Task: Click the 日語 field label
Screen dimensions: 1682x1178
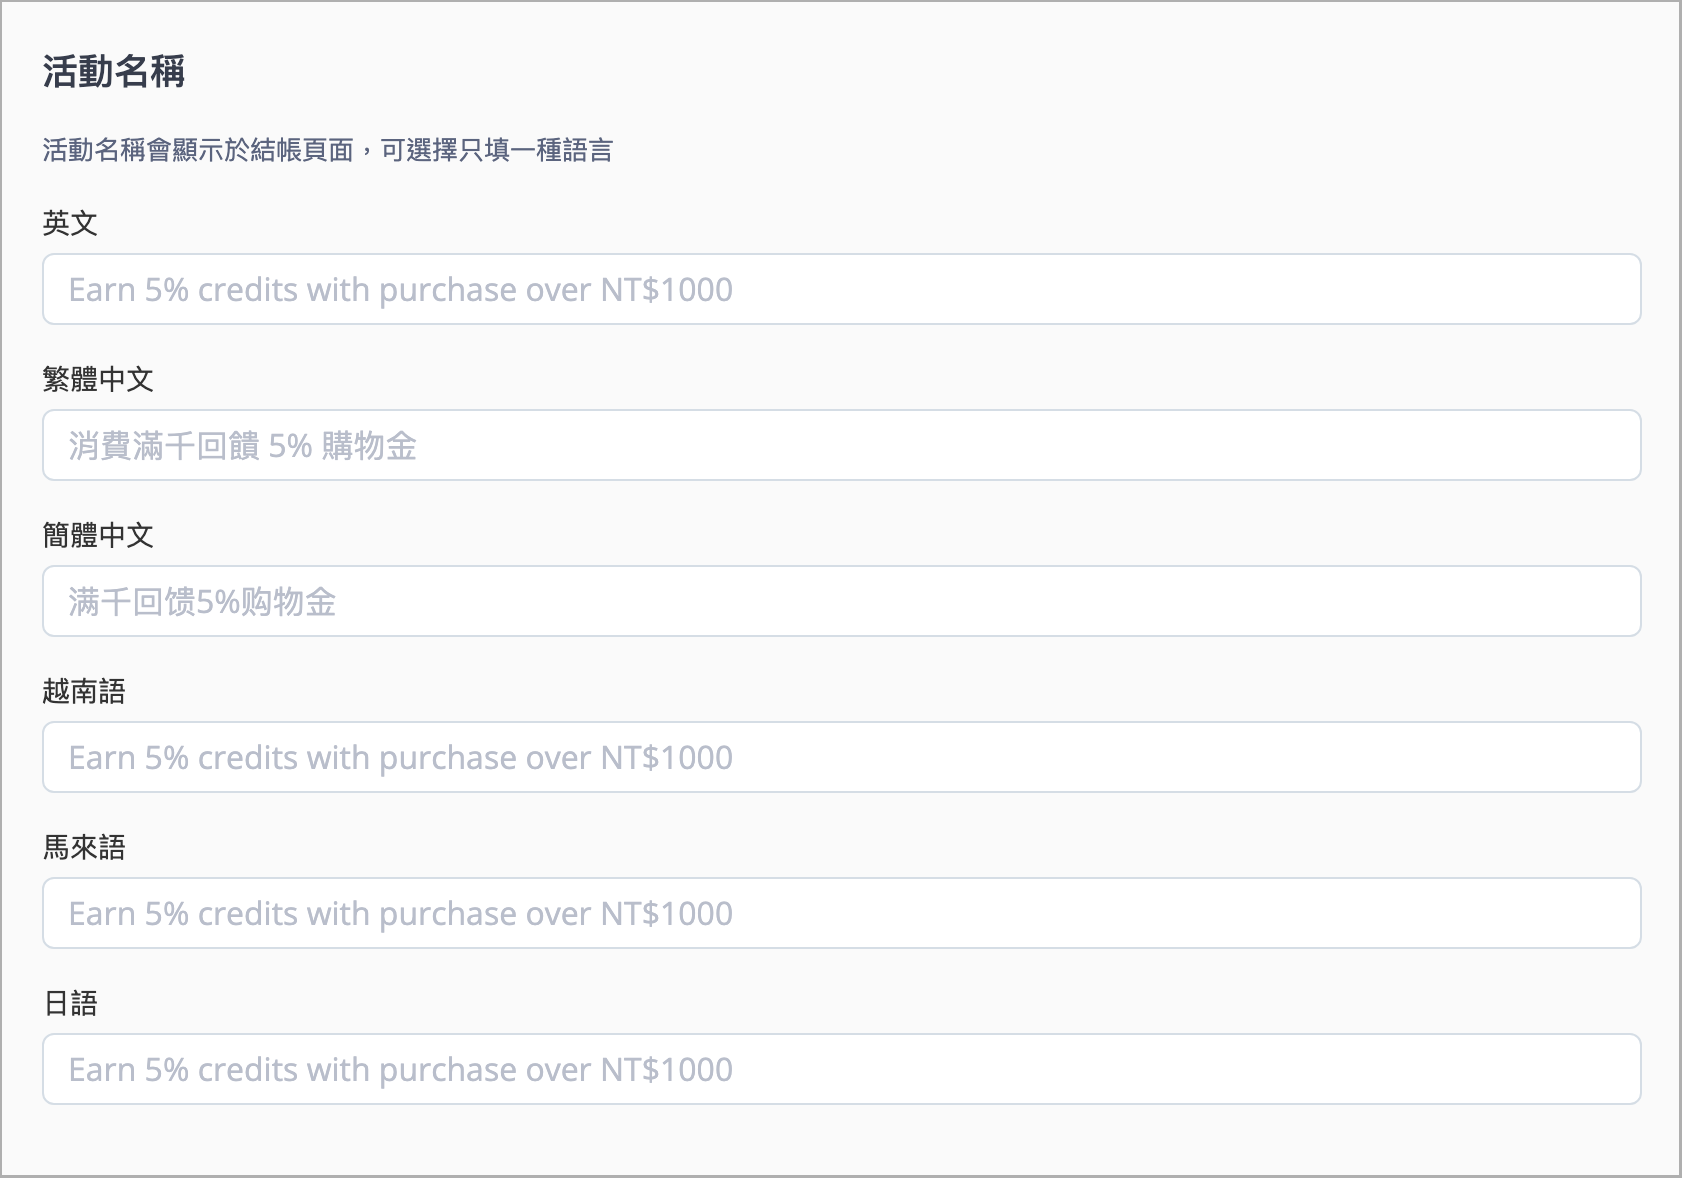Action: (70, 1003)
